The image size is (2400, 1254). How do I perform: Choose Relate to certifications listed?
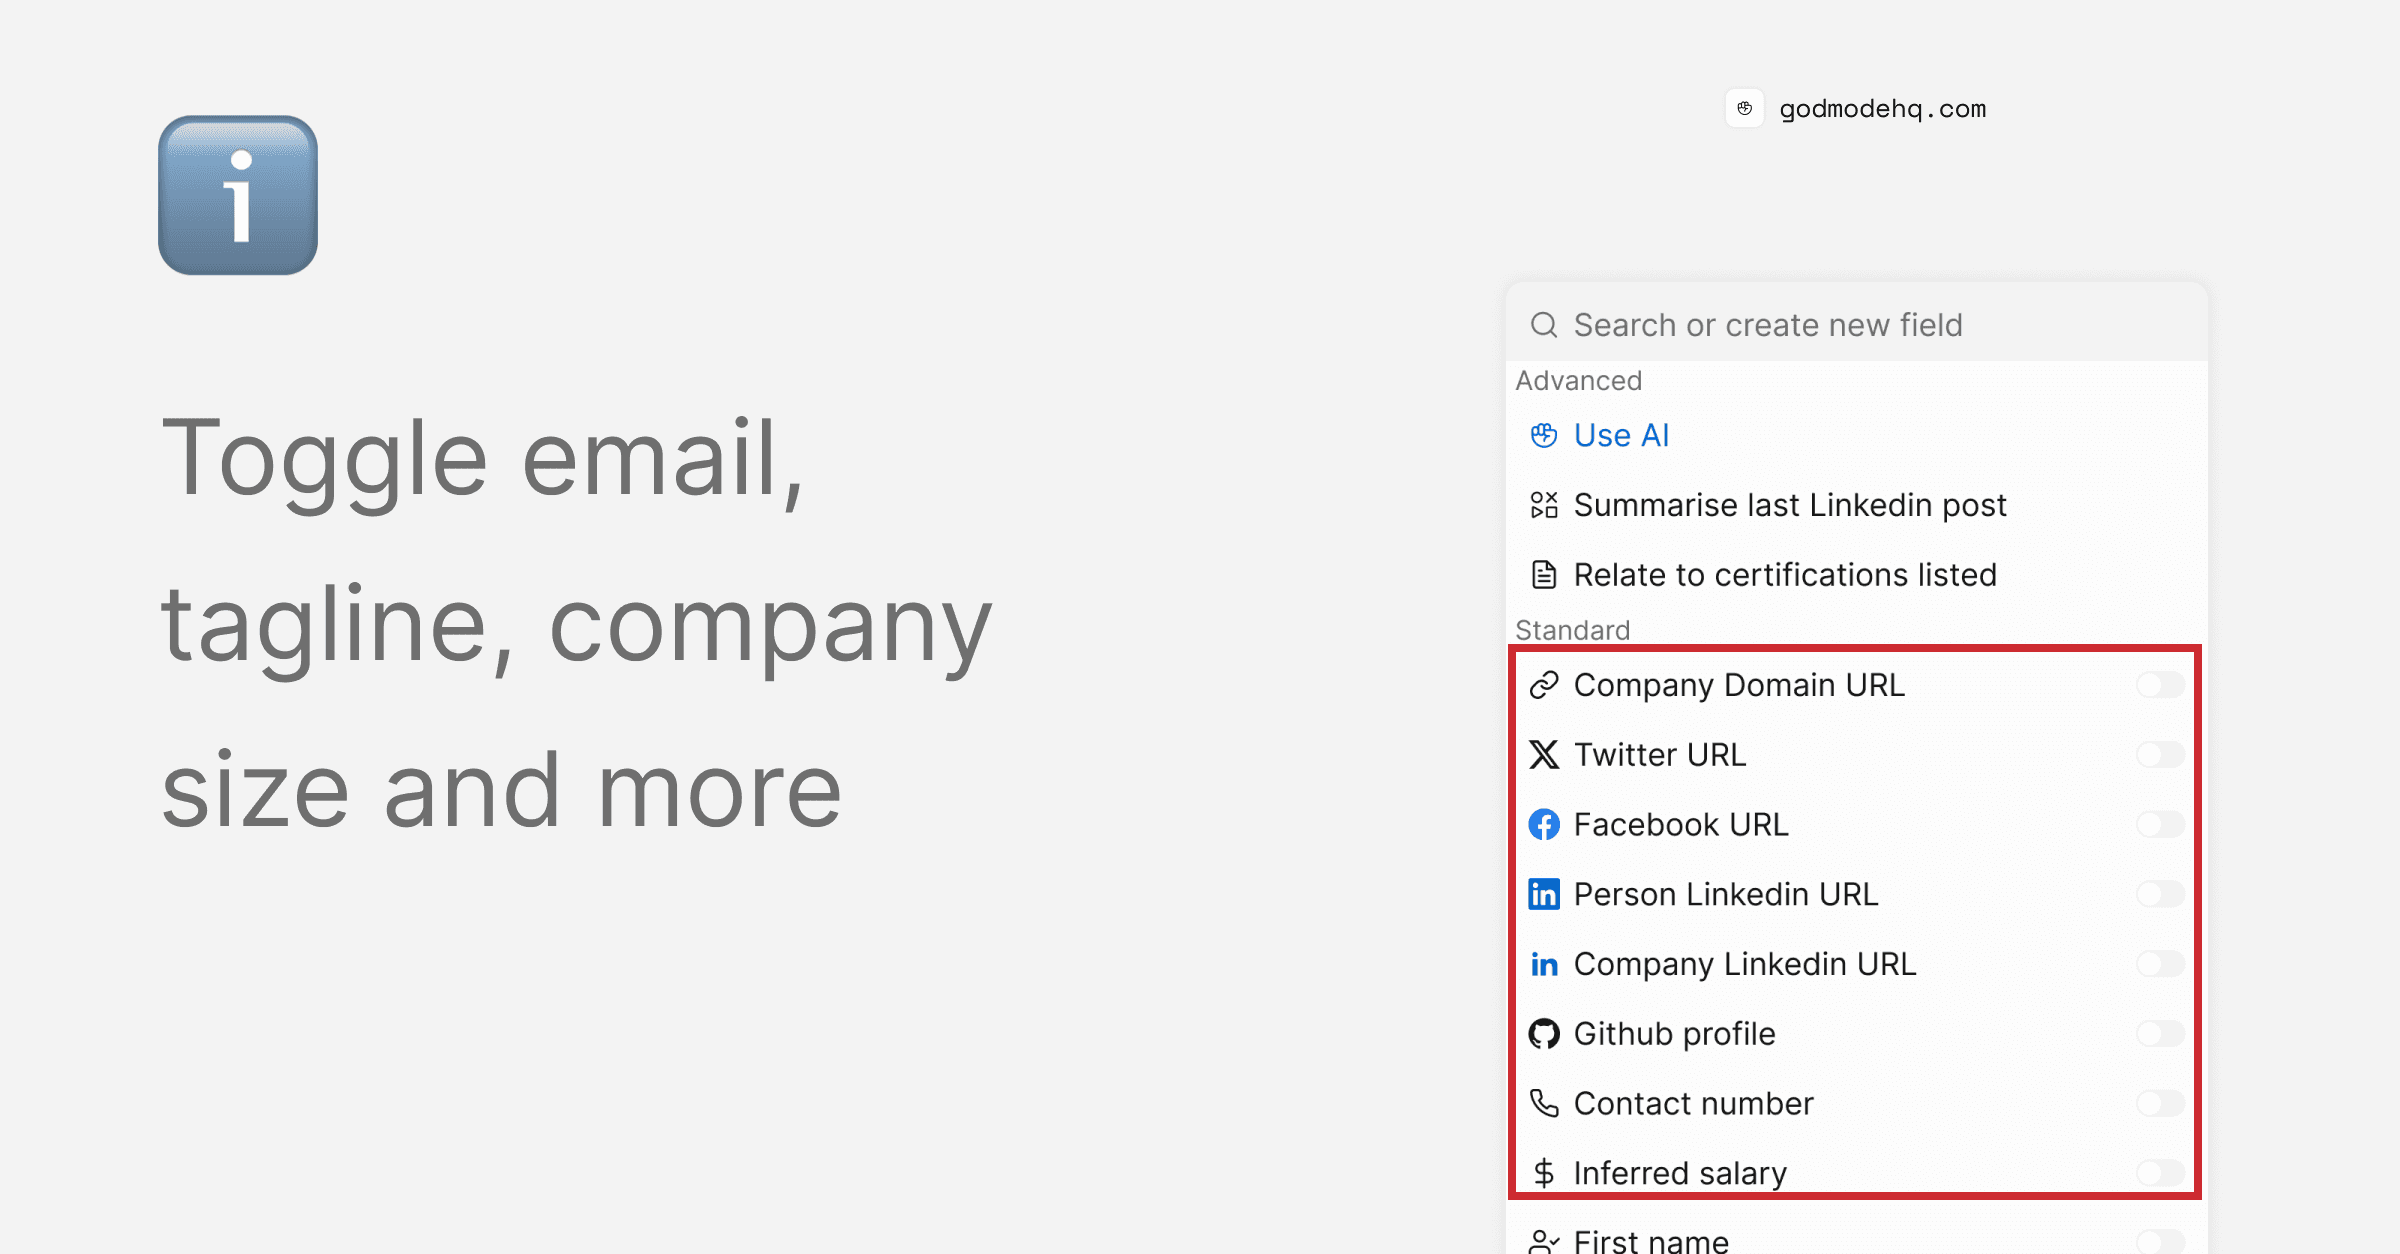[1784, 575]
